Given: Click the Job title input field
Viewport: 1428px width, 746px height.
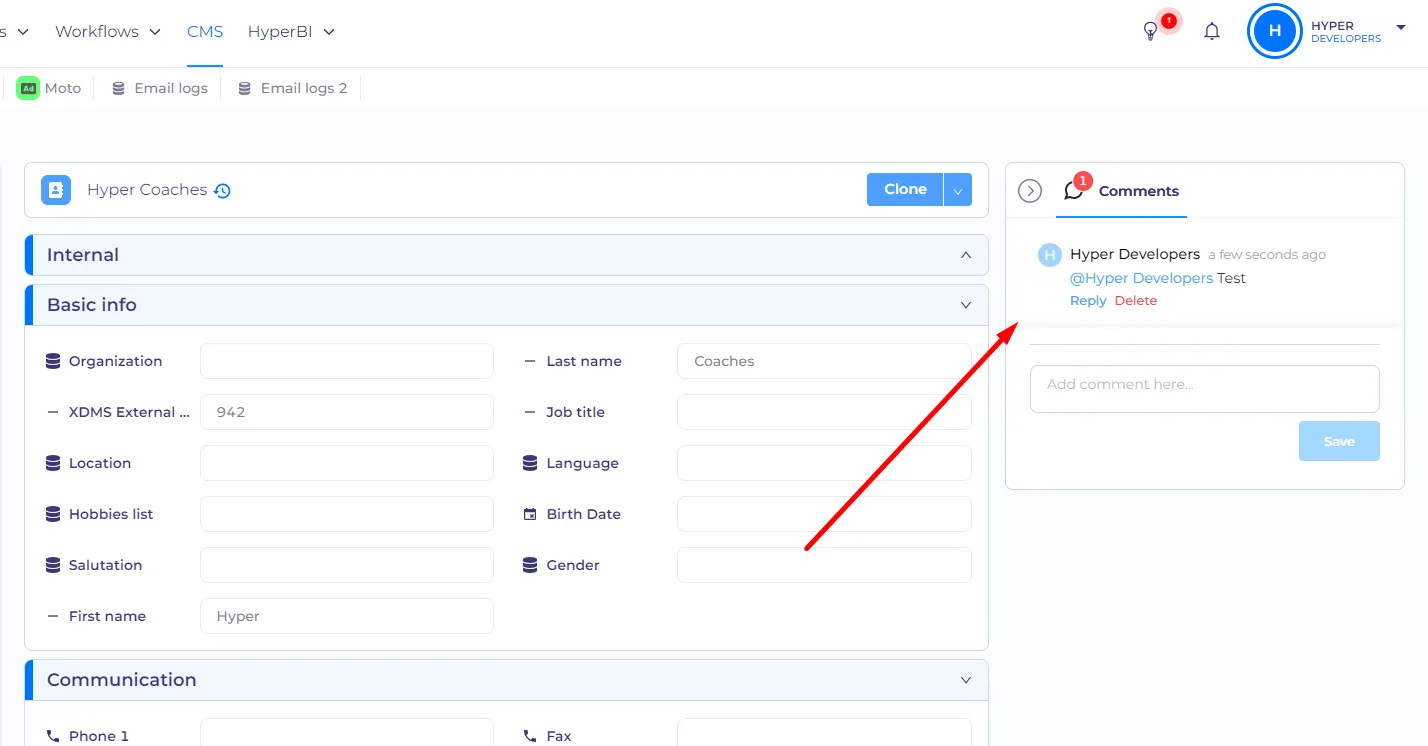Looking at the screenshot, I should click(824, 412).
